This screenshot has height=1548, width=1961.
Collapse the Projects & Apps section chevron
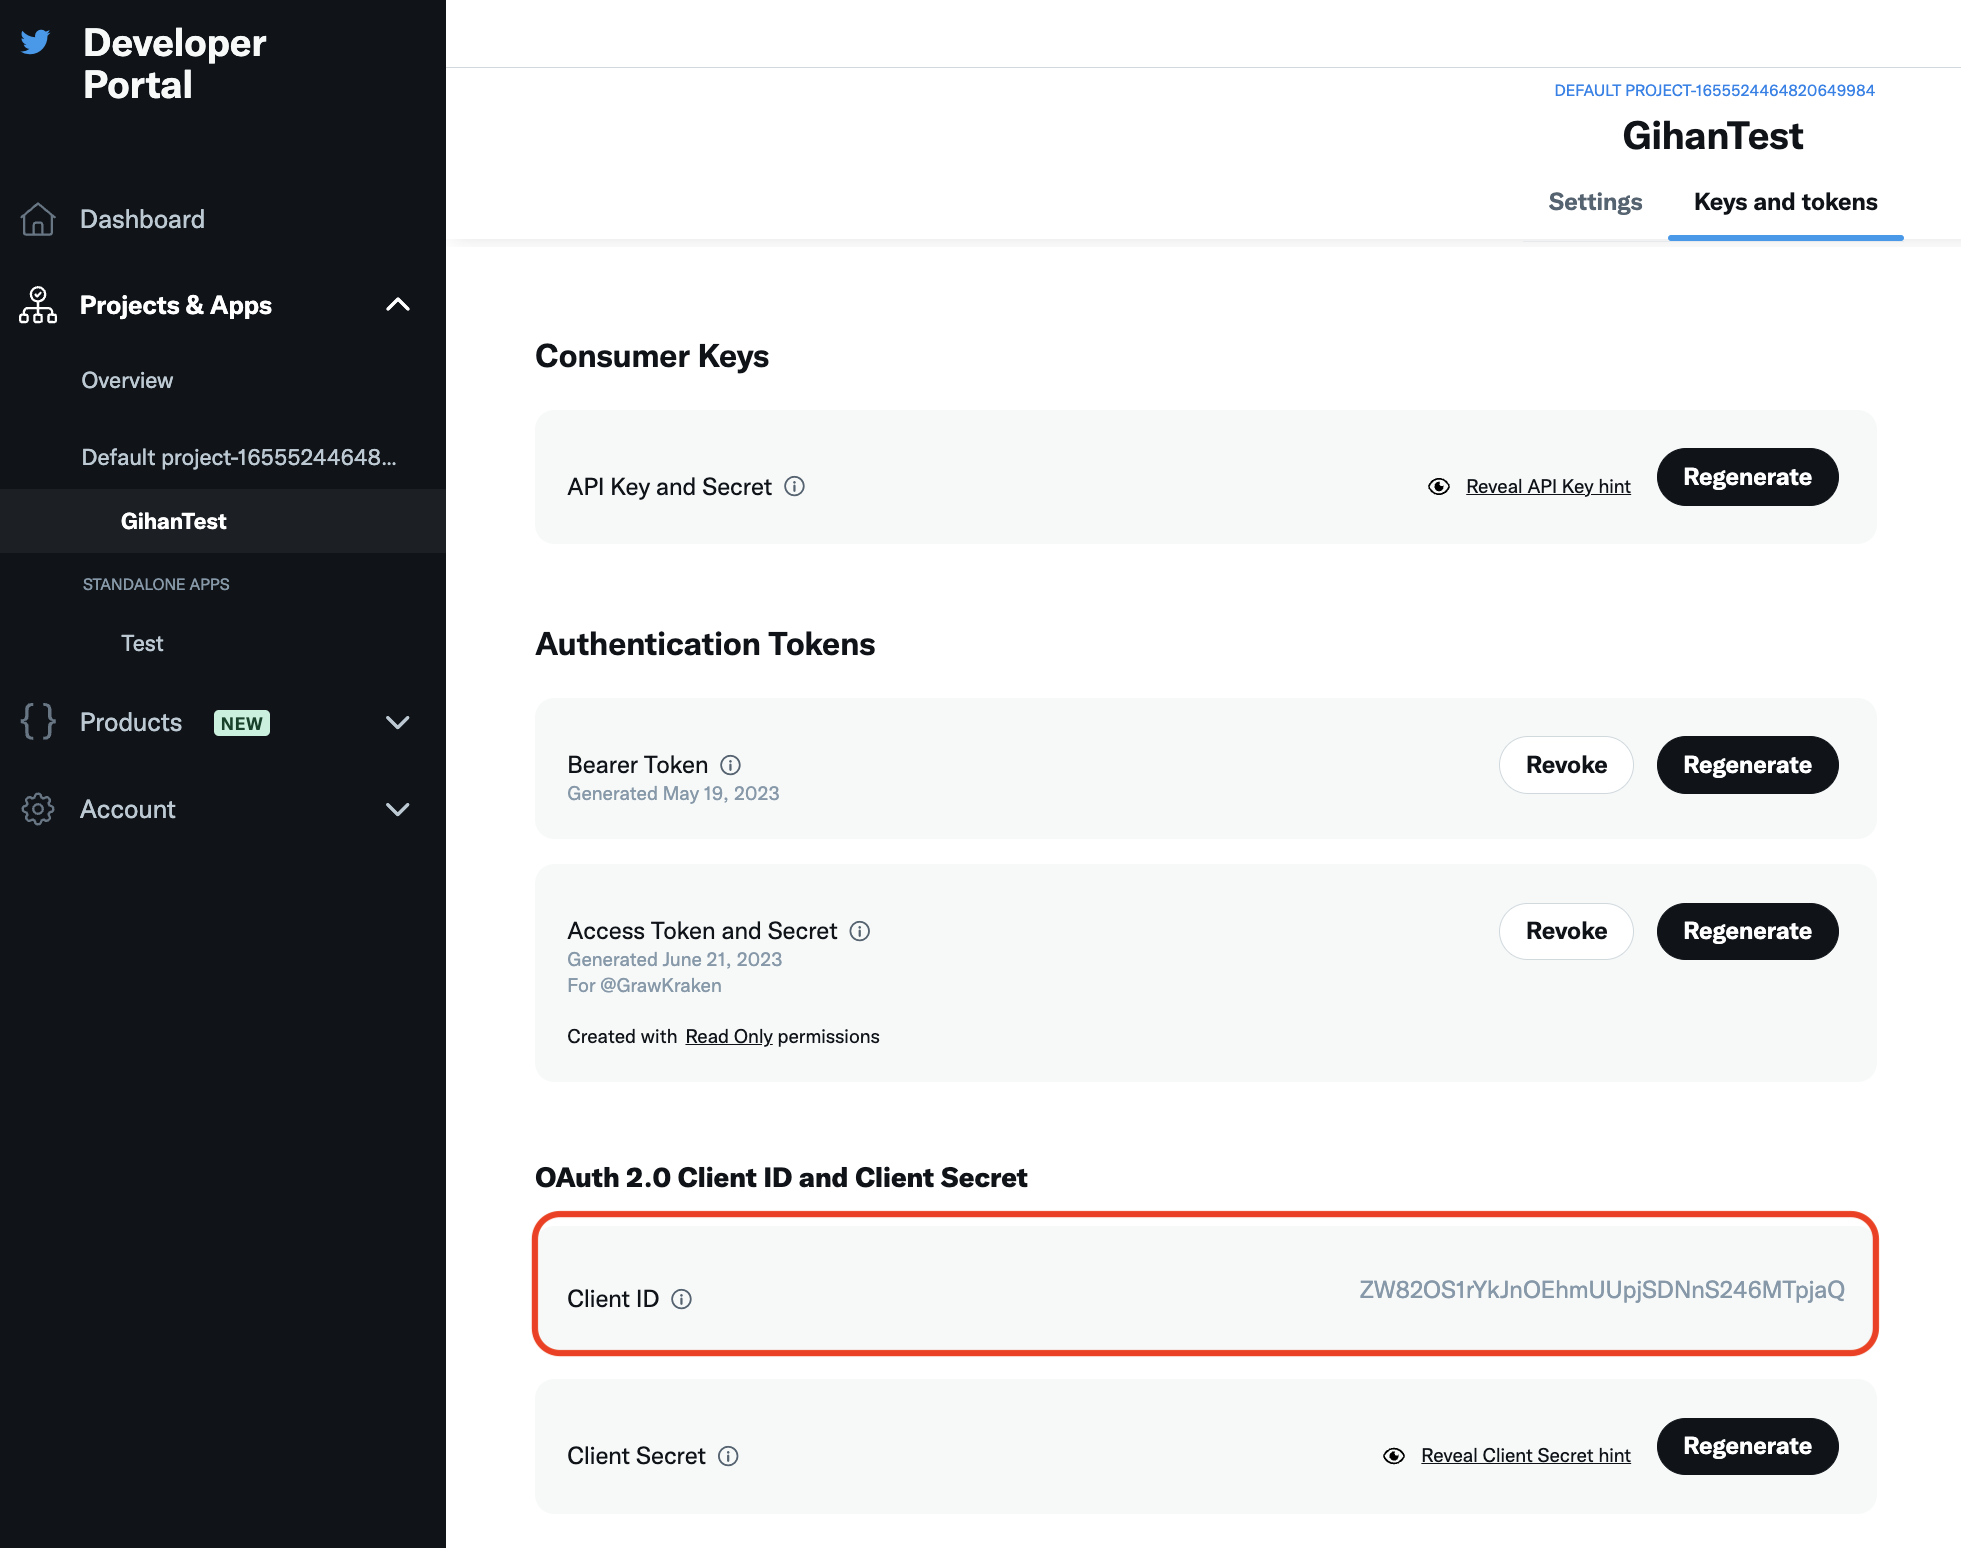(398, 305)
